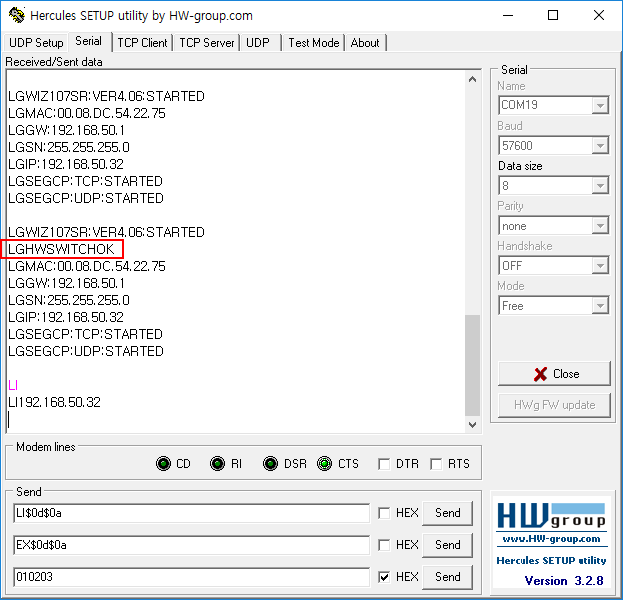Click the Version 3.2.8 text
The image size is (623, 600).
click(564, 581)
